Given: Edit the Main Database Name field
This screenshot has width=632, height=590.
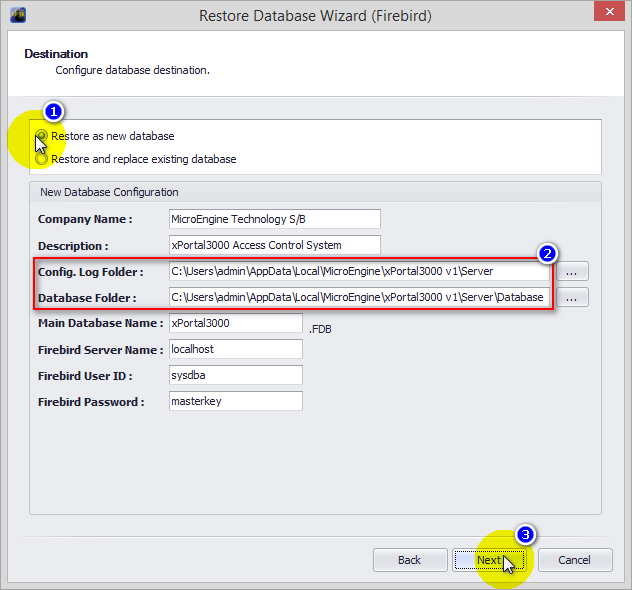Looking at the screenshot, I should pyautogui.click(x=235, y=323).
